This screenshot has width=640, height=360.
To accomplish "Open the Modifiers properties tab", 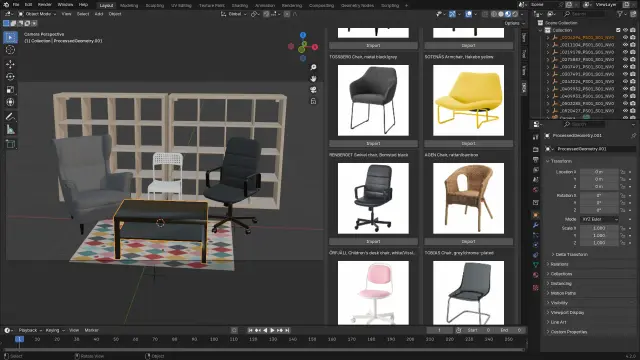I will coord(536,225).
